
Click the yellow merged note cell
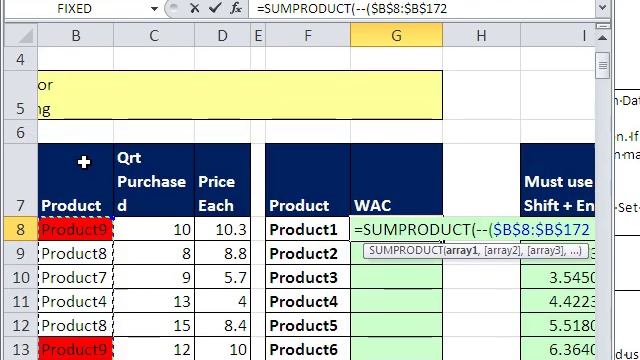(x=240, y=96)
